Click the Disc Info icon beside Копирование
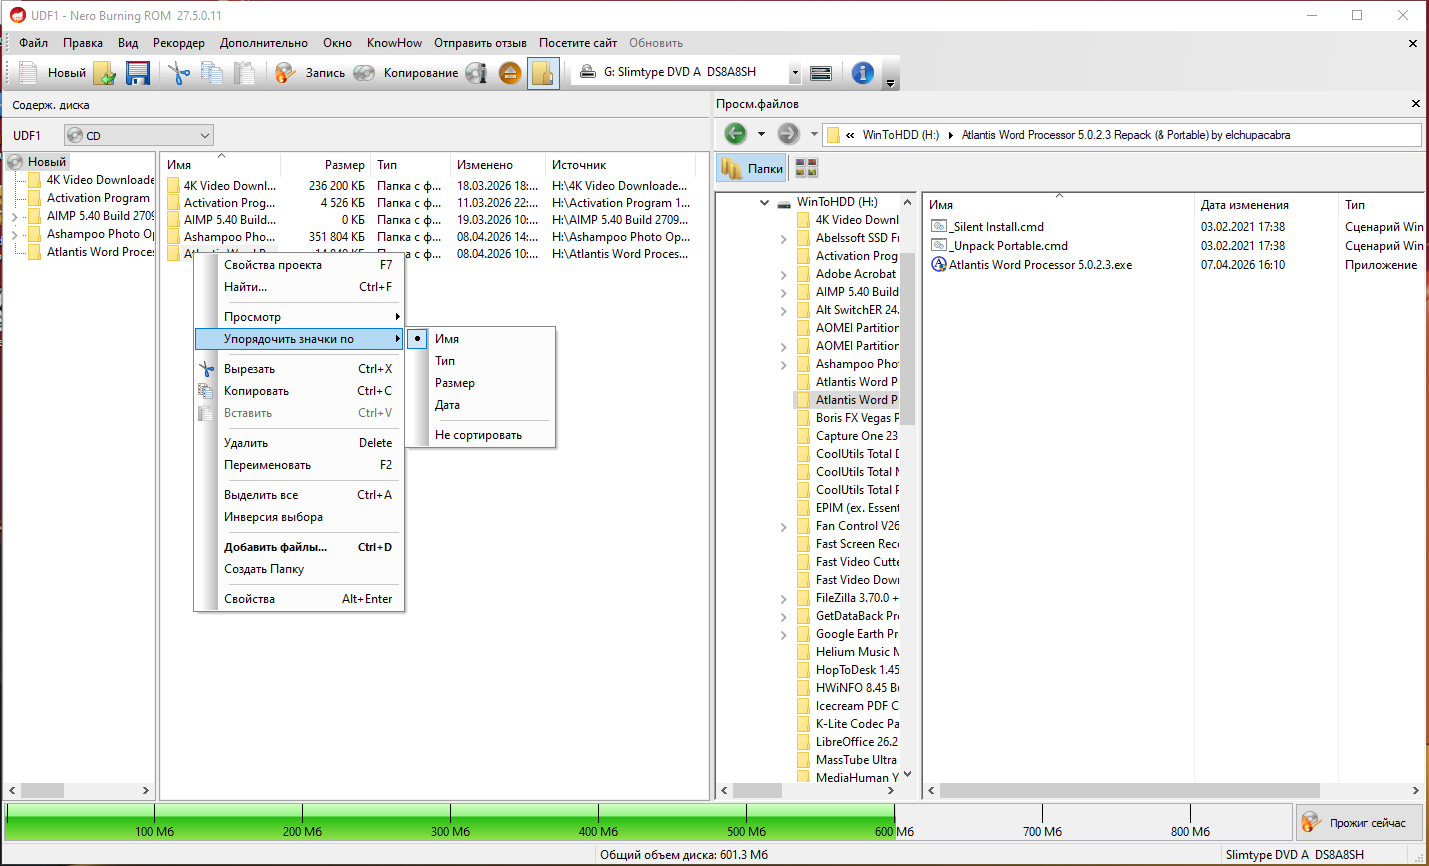Screen dimensions: 1429x866 pyautogui.click(x=476, y=73)
